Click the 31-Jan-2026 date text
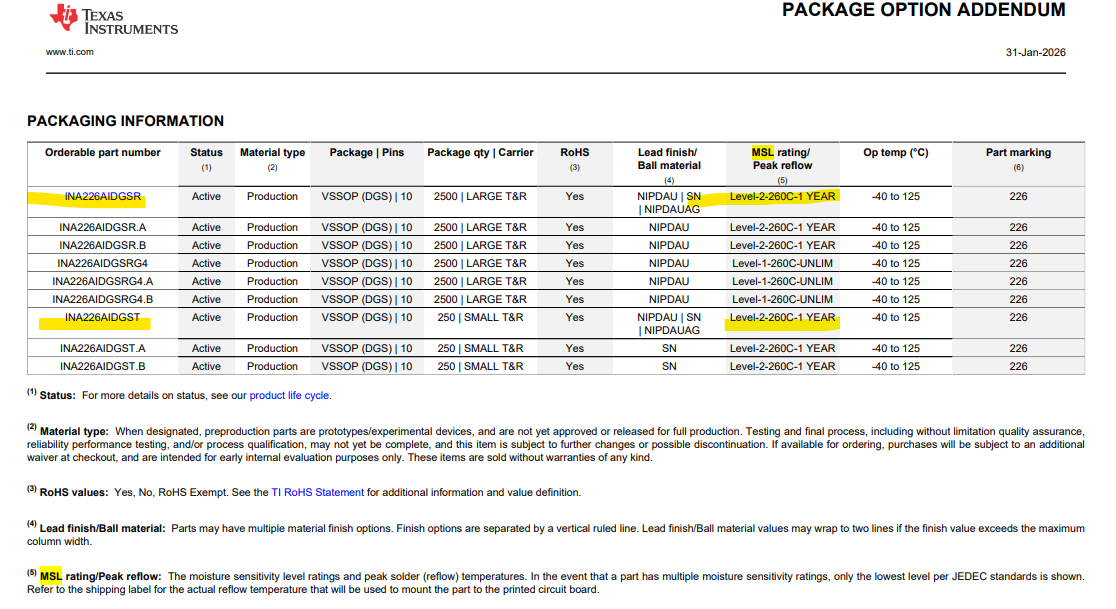Image resolution: width=1116 pixels, height=609 pixels. 1036,53
